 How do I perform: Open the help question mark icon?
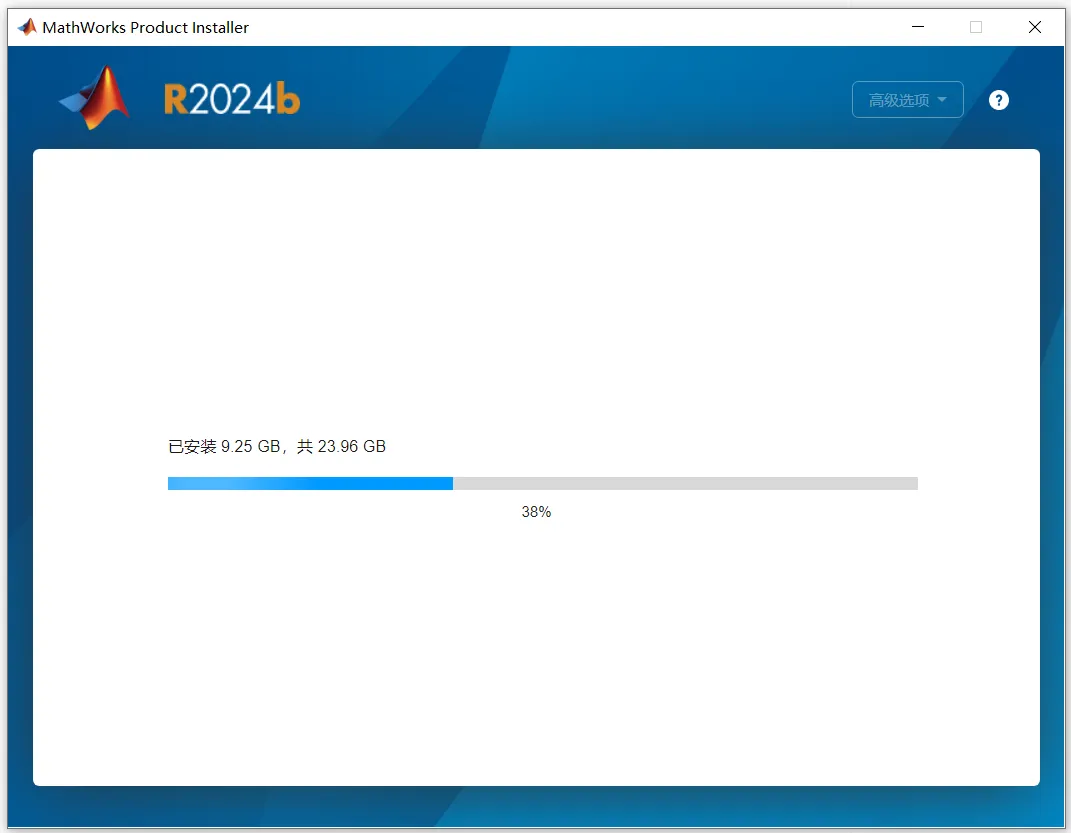999,100
